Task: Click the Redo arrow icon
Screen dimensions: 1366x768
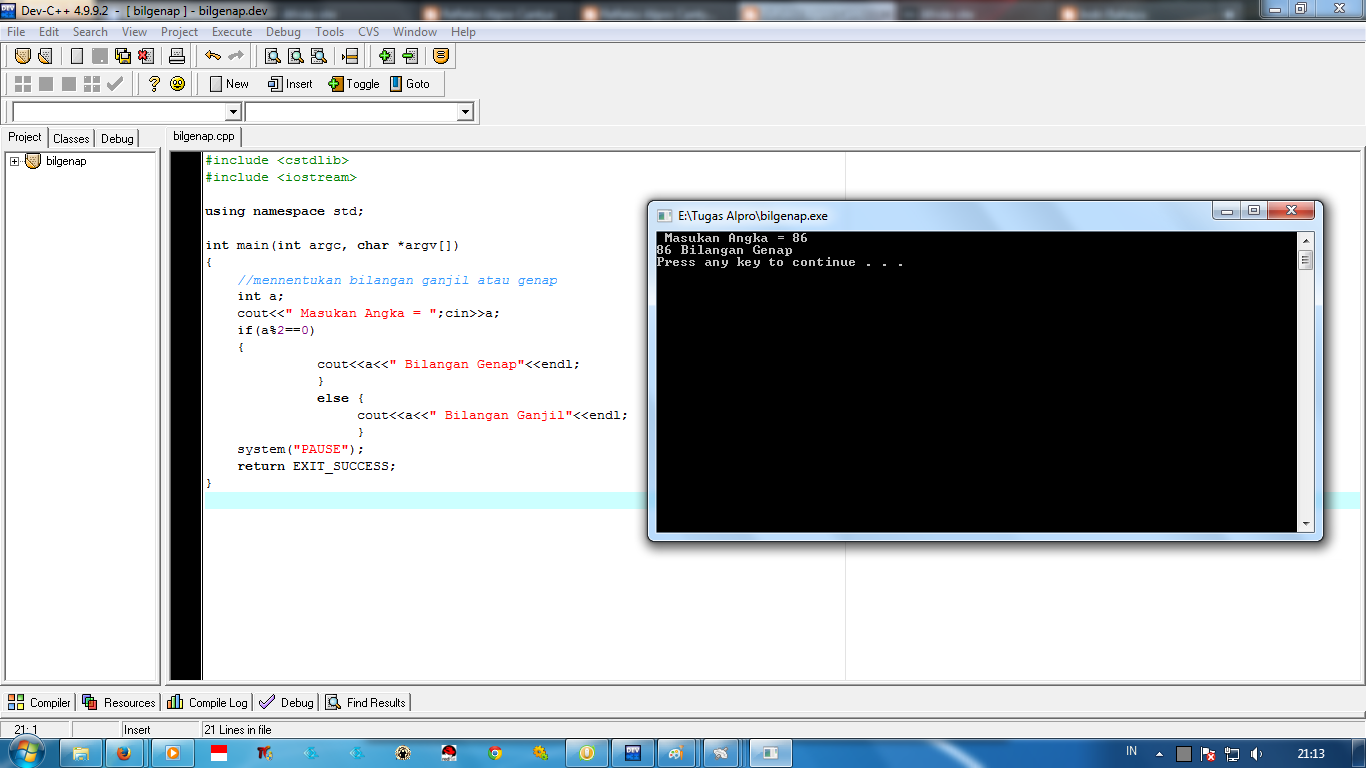Action: pos(236,56)
